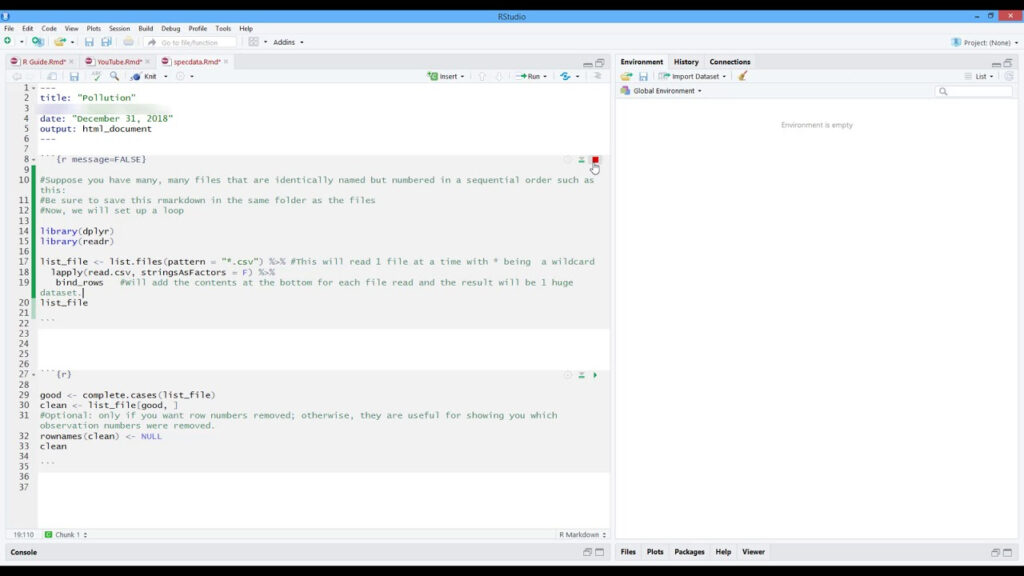Click the workspace panes grid icon
1024x576 pixels.
tap(253, 42)
